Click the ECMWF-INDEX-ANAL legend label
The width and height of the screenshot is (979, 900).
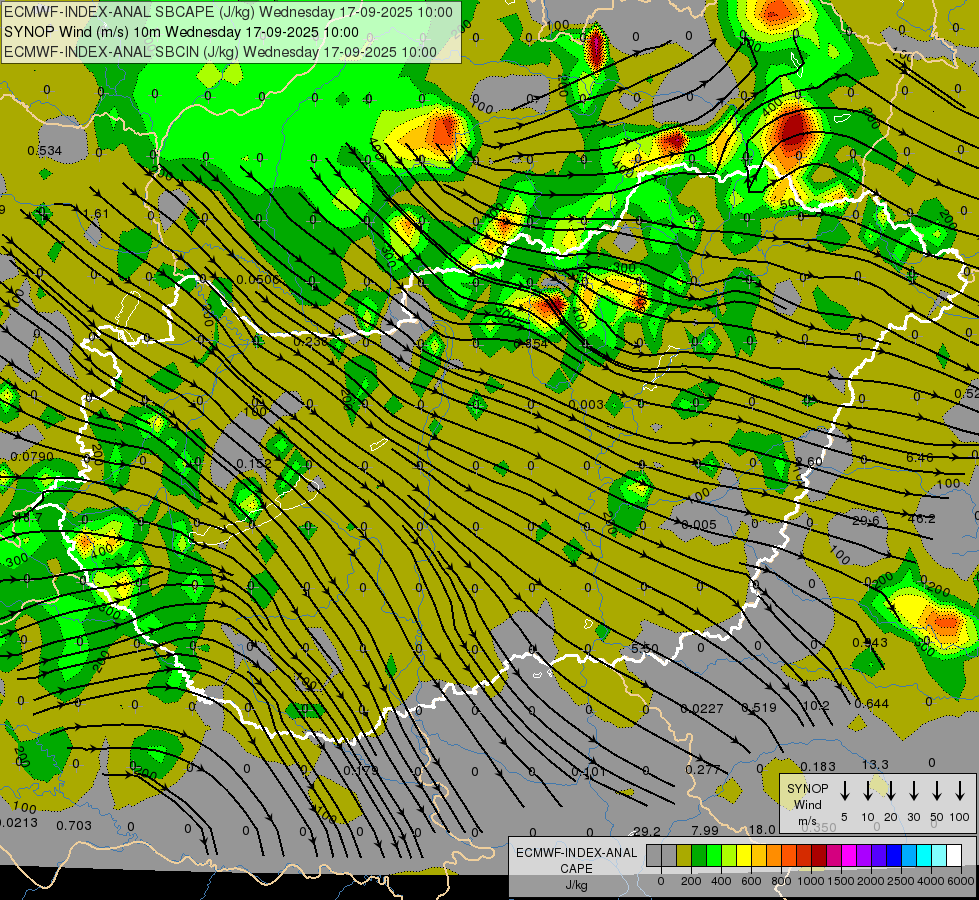pyautogui.click(x=576, y=853)
